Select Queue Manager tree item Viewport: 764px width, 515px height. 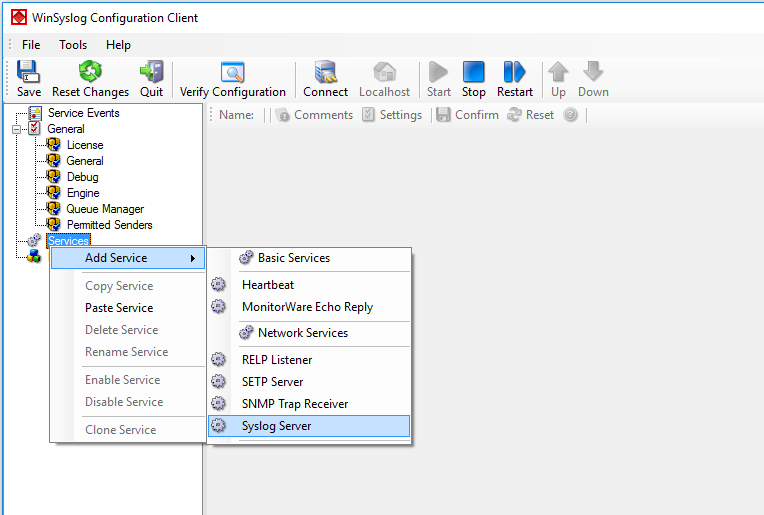click(105, 209)
